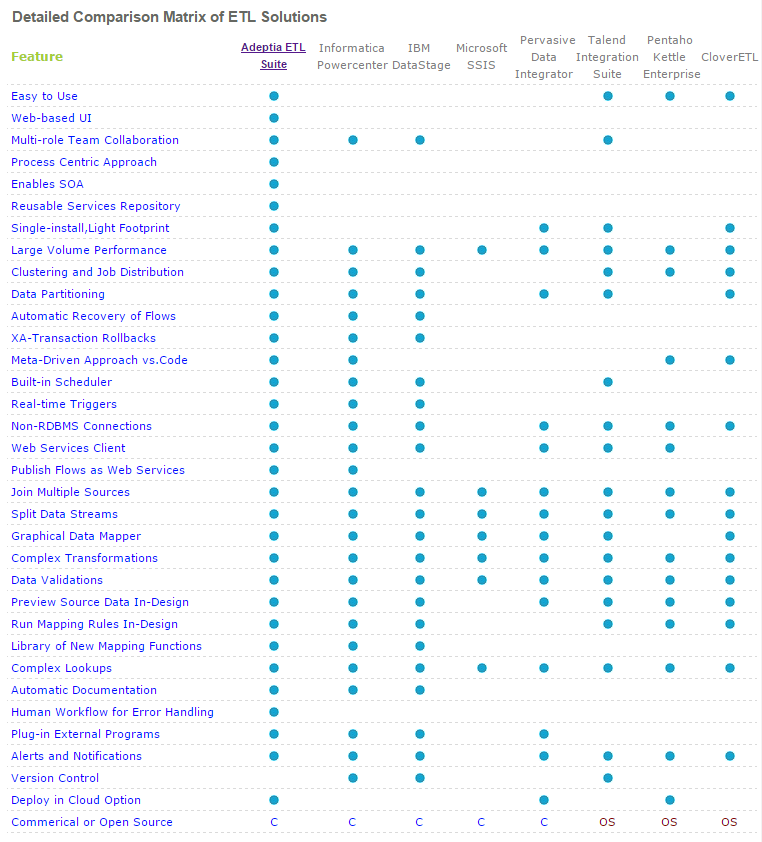Click Talend dot in Built-in Scheduler row
This screenshot has width=762, height=842.
click(608, 382)
